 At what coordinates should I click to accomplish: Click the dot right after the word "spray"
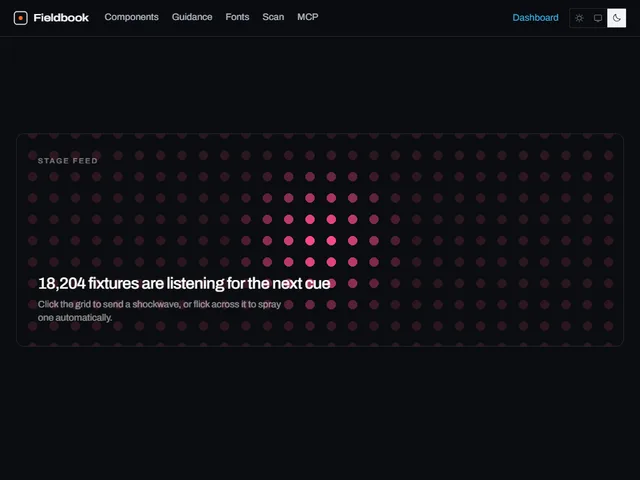click(289, 304)
